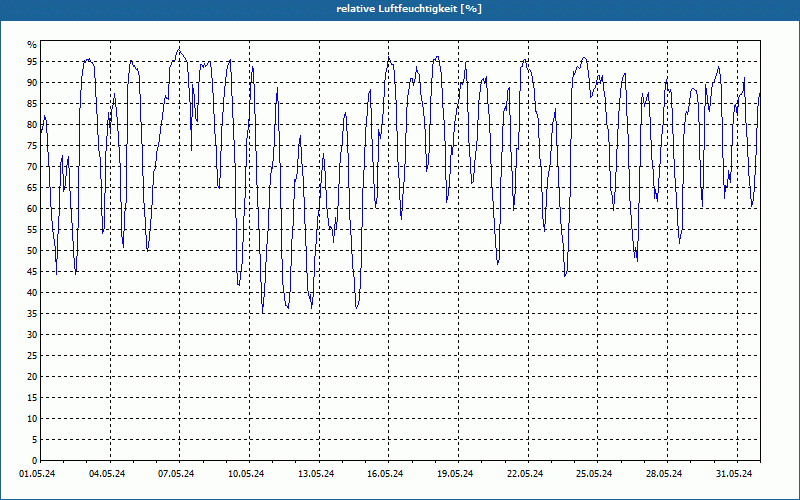This screenshot has height=500, width=800.
Task: Click the y-axis label '85'
Action: click(x=32, y=104)
